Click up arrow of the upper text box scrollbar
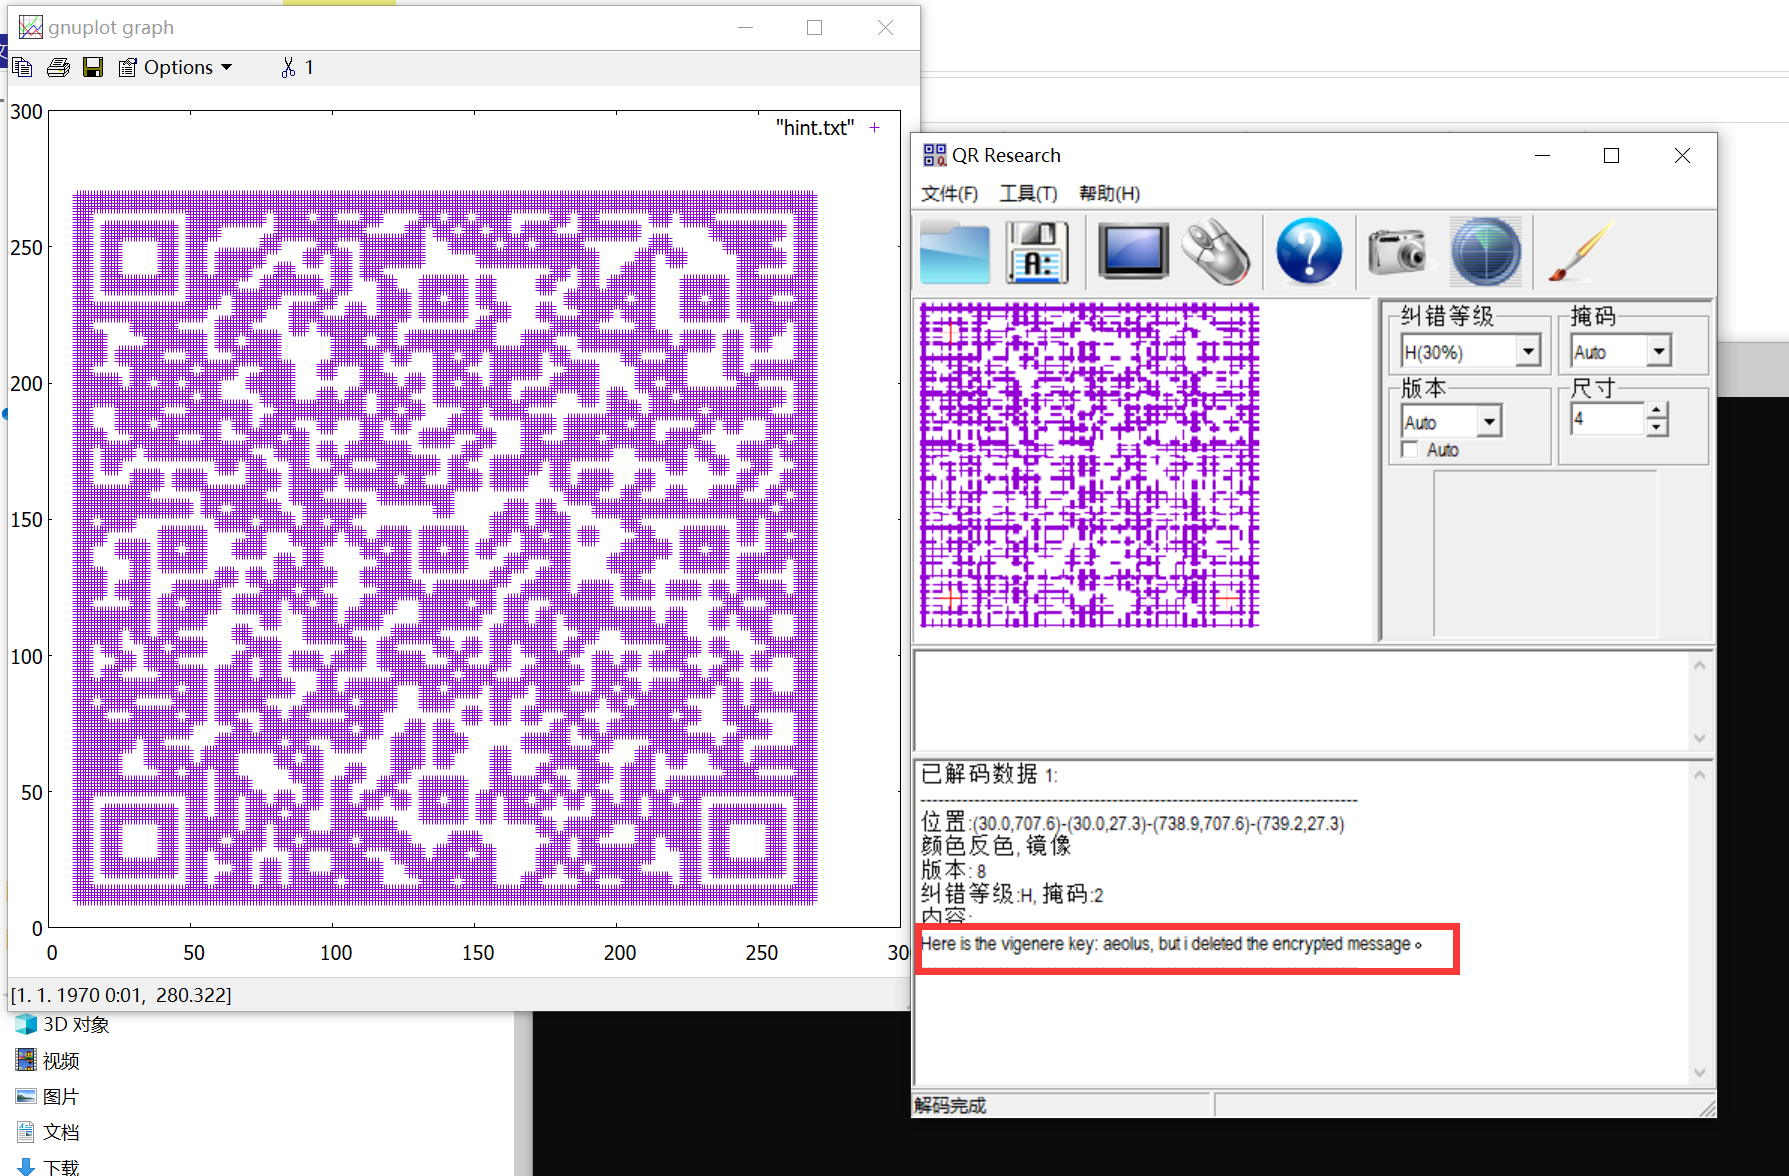Image resolution: width=1789 pixels, height=1176 pixels. pos(1699,665)
